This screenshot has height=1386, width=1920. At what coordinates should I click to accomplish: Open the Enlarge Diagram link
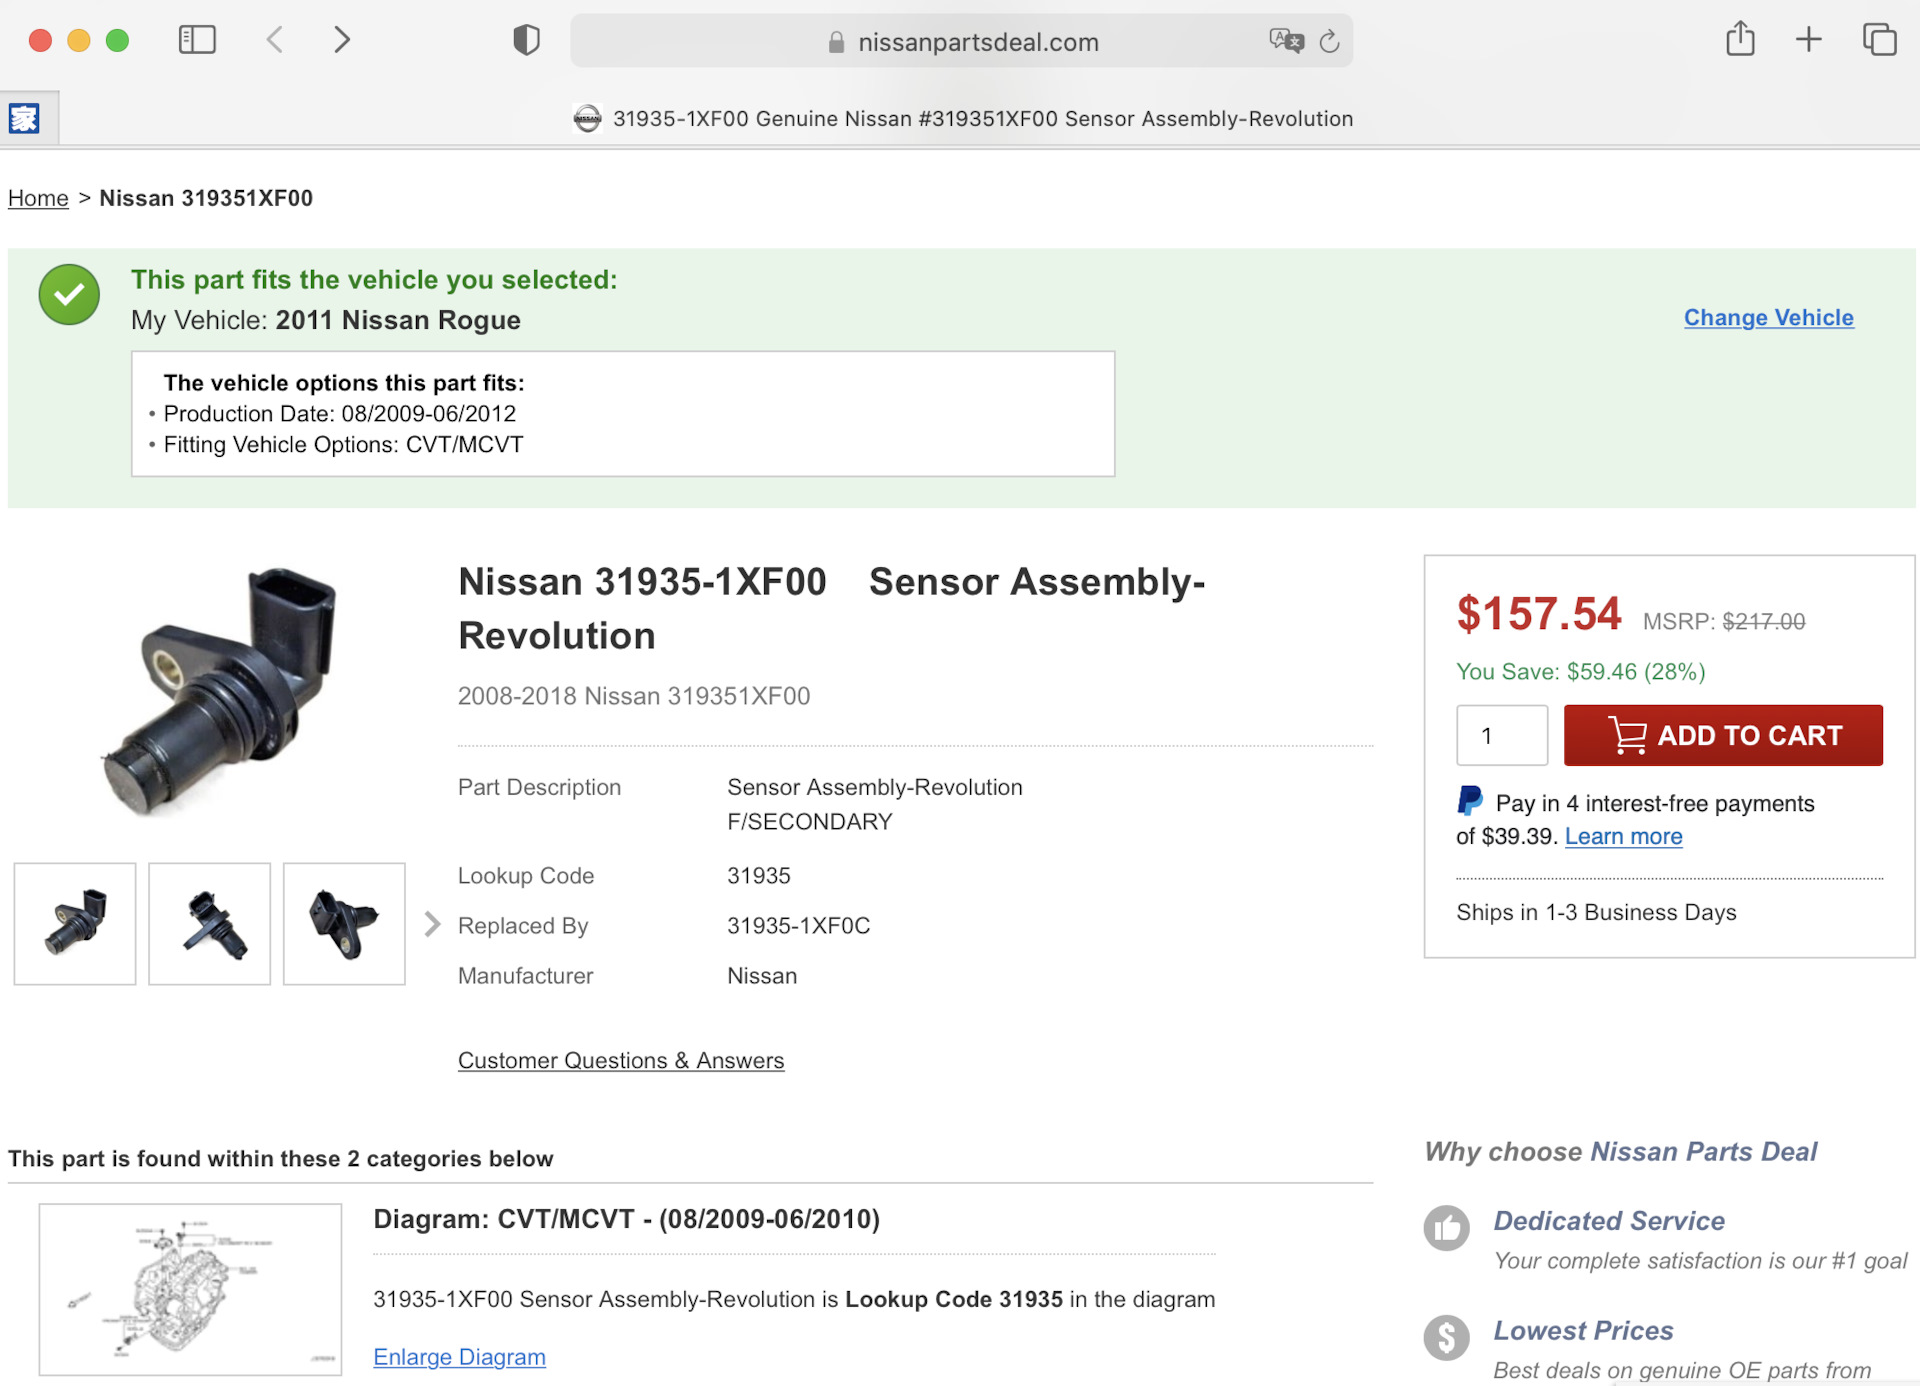459,1357
